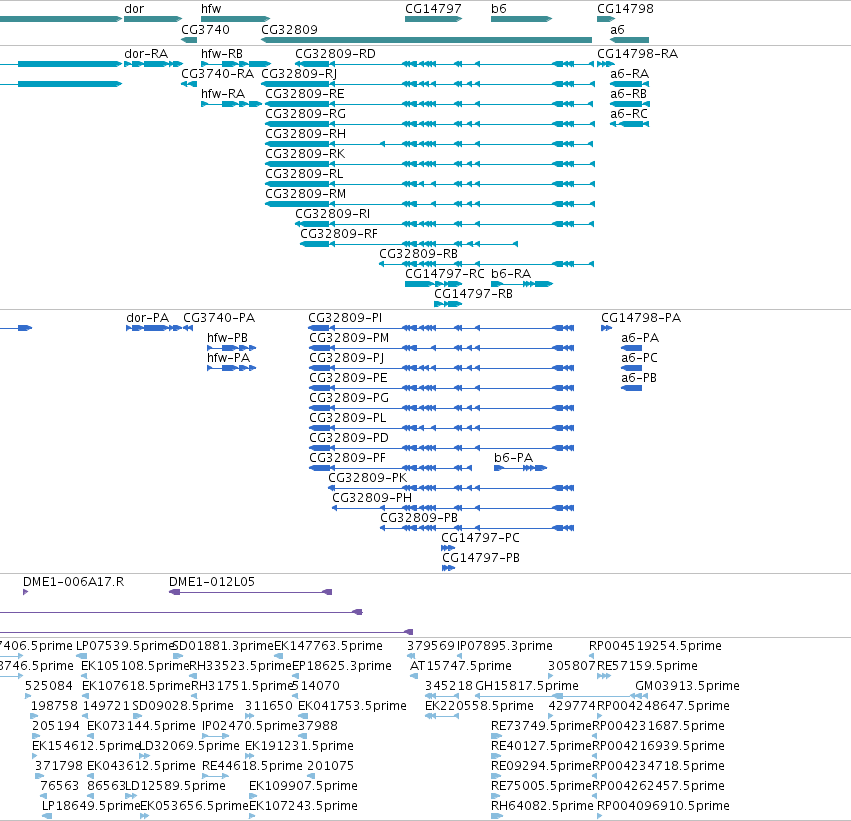Click the DME1-012L05 purple clone span
Image resolution: width=851 pixels, height=821 pixels.
(251, 592)
